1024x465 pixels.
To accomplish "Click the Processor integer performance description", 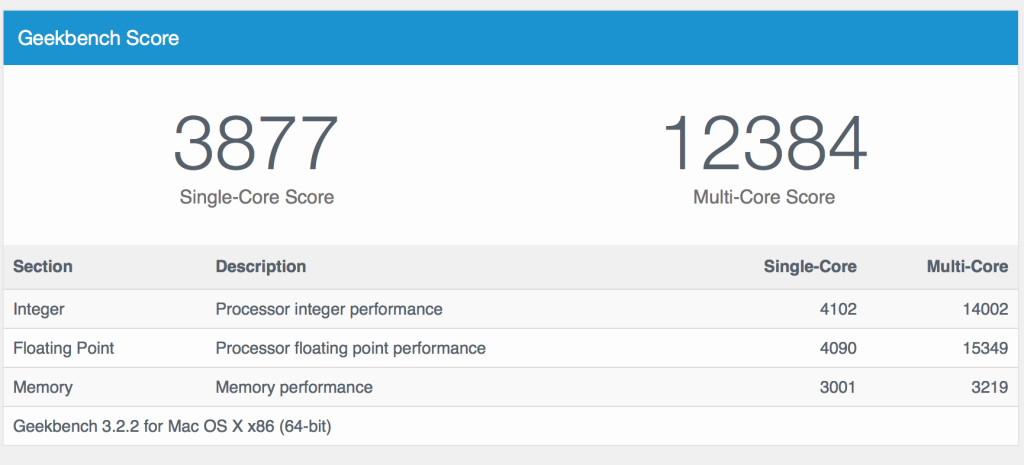I will [329, 310].
